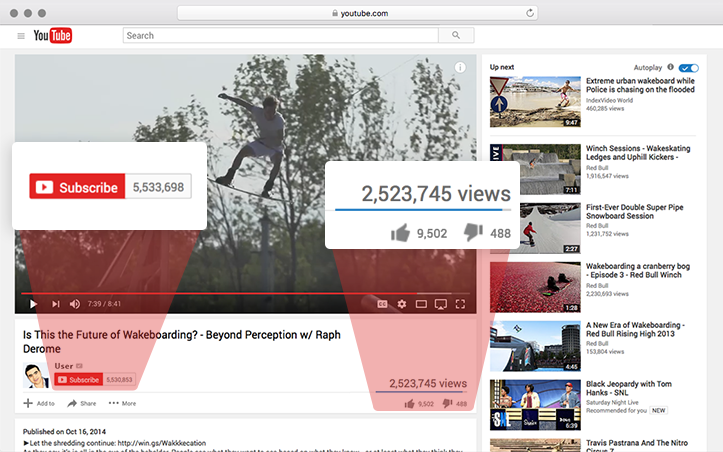
Task: Open Extreme urban wakeboard title link
Action: (x=640, y=85)
